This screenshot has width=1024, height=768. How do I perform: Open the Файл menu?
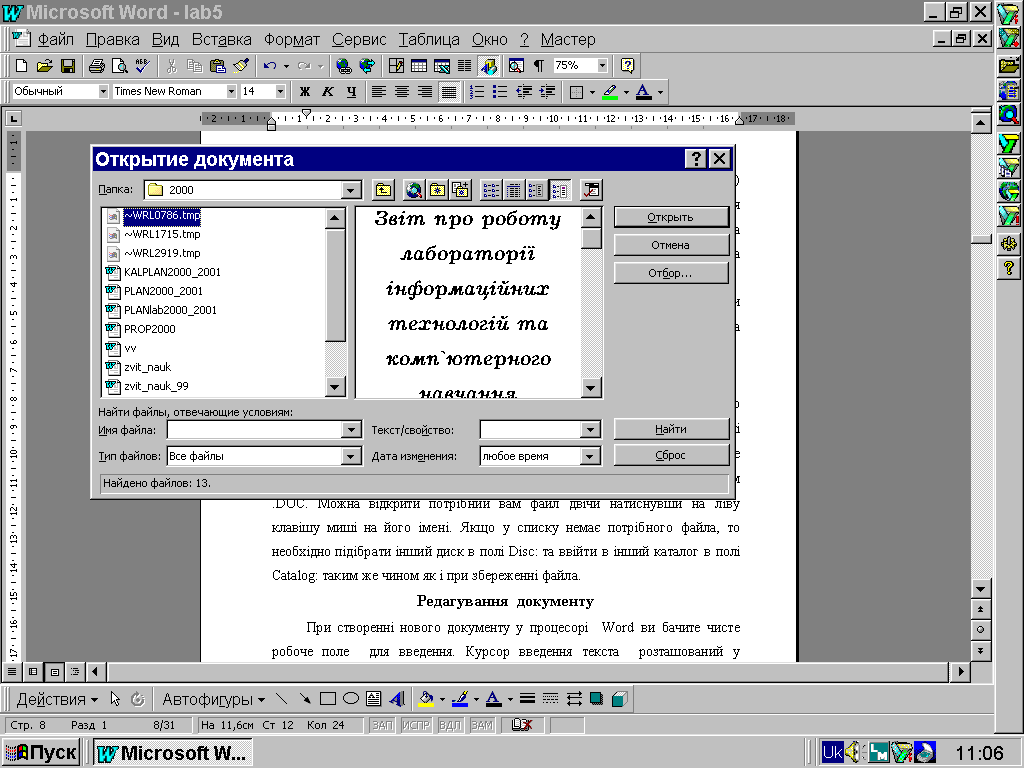click(56, 40)
